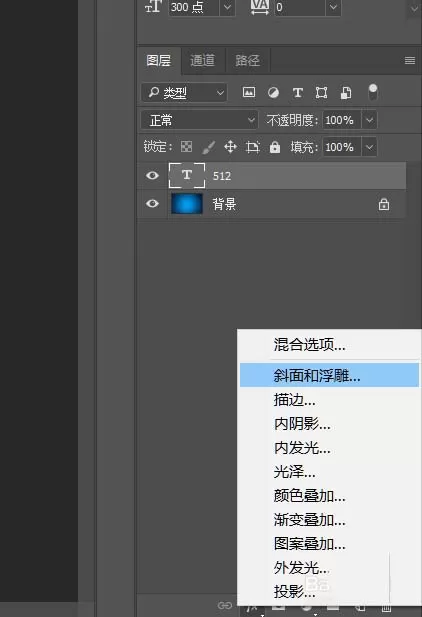The height and width of the screenshot is (617, 422).
Task: Hide the 背景 layer
Action: (152, 203)
